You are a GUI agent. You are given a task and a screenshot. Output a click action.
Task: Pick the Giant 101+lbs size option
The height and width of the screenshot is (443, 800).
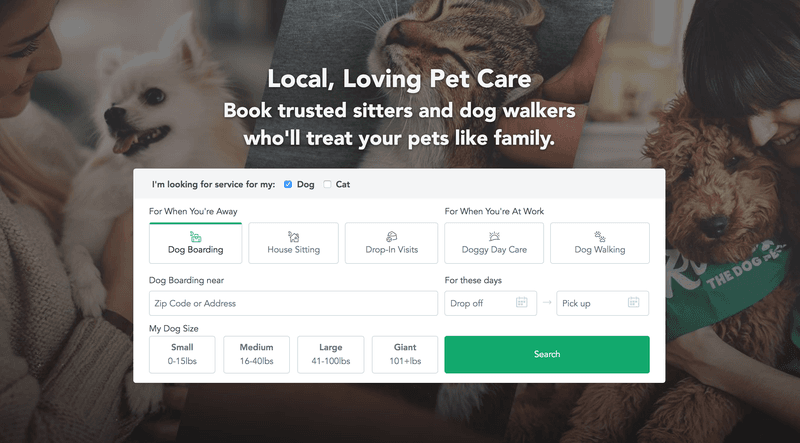click(405, 354)
